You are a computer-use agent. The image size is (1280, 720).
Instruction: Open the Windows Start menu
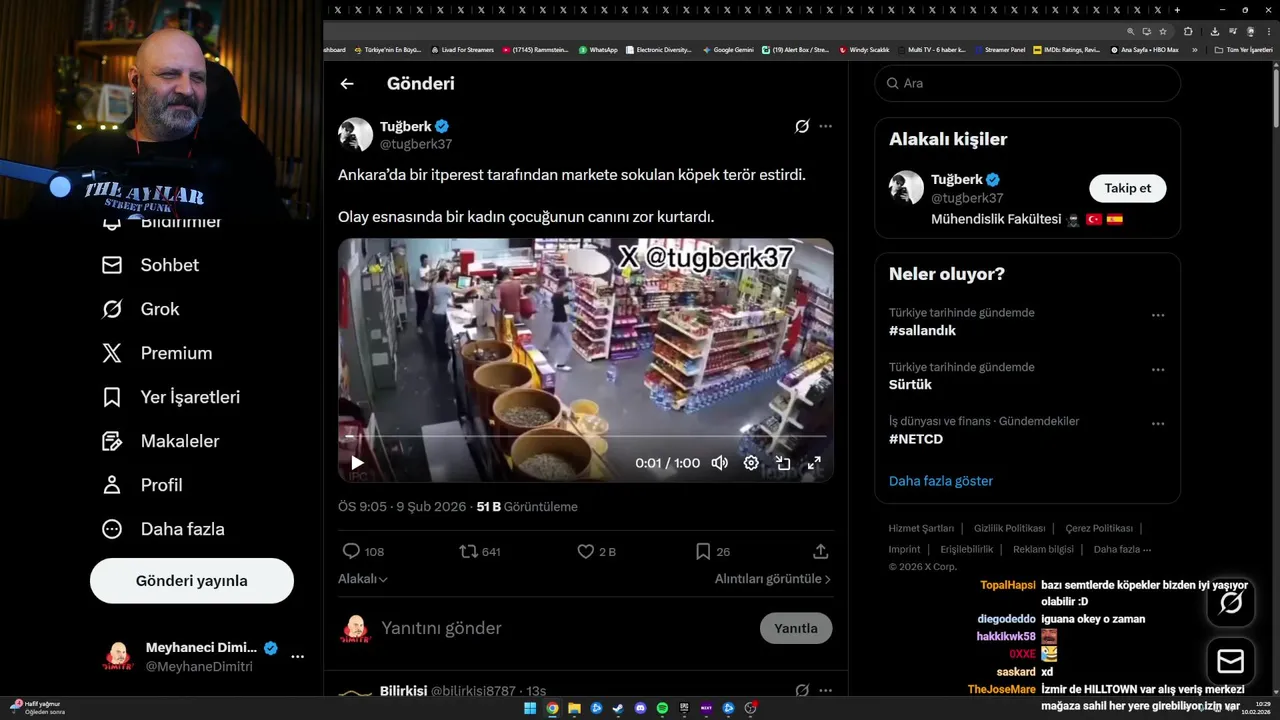pos(530,708)
